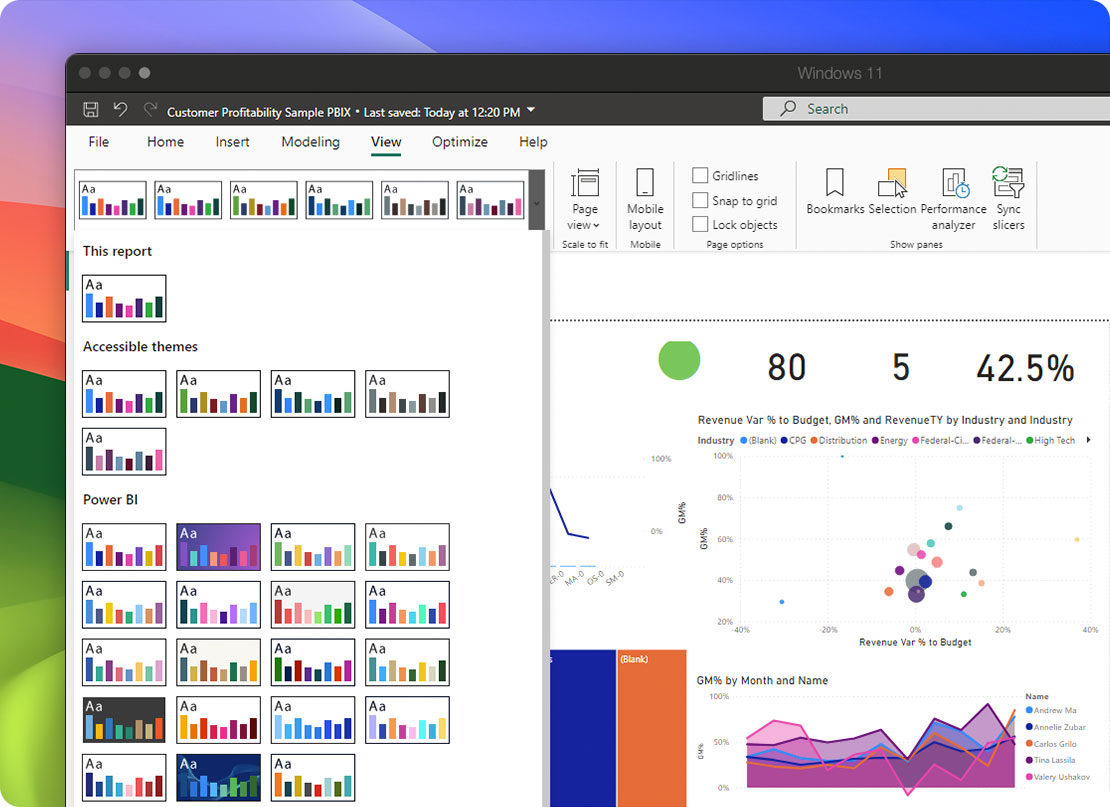Apply the current report theme under This report
This screenshot has height=807, width=1110.
(124, 298)
